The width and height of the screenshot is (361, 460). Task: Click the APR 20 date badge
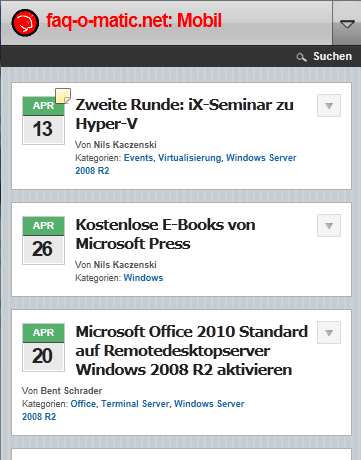(x=43, y=347)
